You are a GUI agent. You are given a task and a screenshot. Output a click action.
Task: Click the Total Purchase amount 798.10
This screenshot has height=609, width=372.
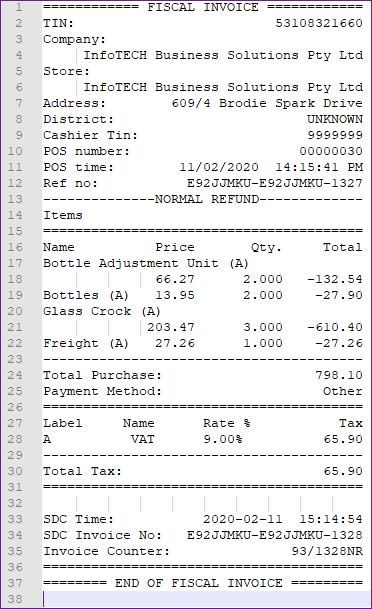tap(339, 375)
